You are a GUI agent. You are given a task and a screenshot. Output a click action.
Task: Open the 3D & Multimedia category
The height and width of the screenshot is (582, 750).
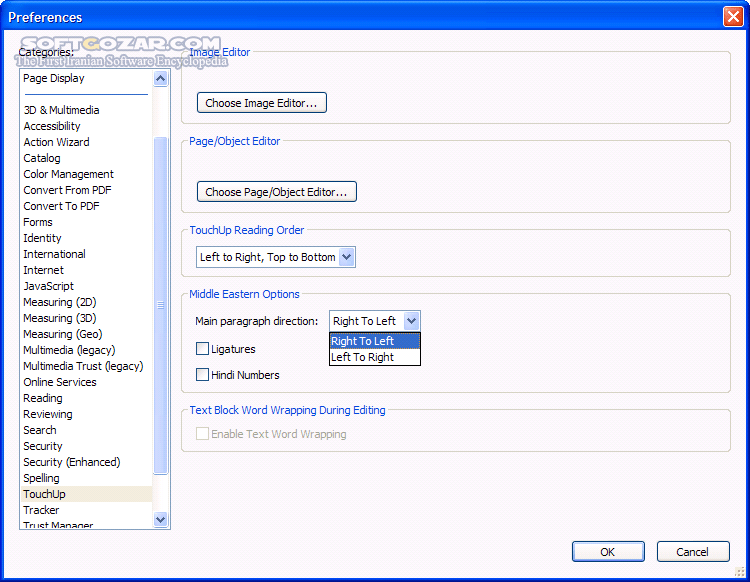click(x=62, y=110)
